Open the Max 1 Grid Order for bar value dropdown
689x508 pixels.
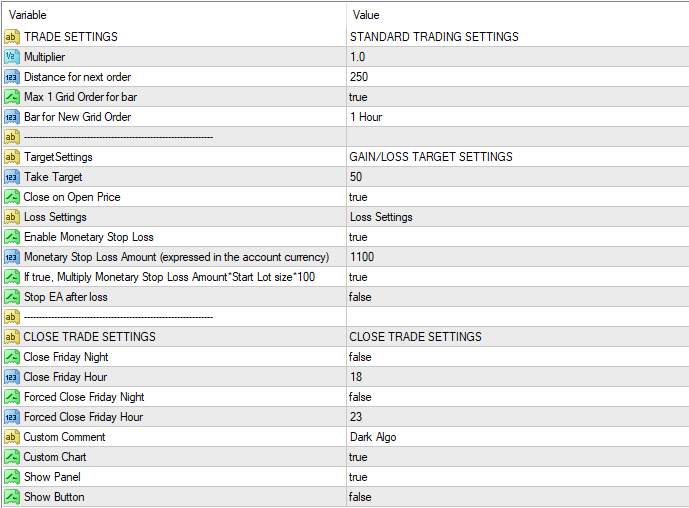pyautogui.click(x=358, y=97)
